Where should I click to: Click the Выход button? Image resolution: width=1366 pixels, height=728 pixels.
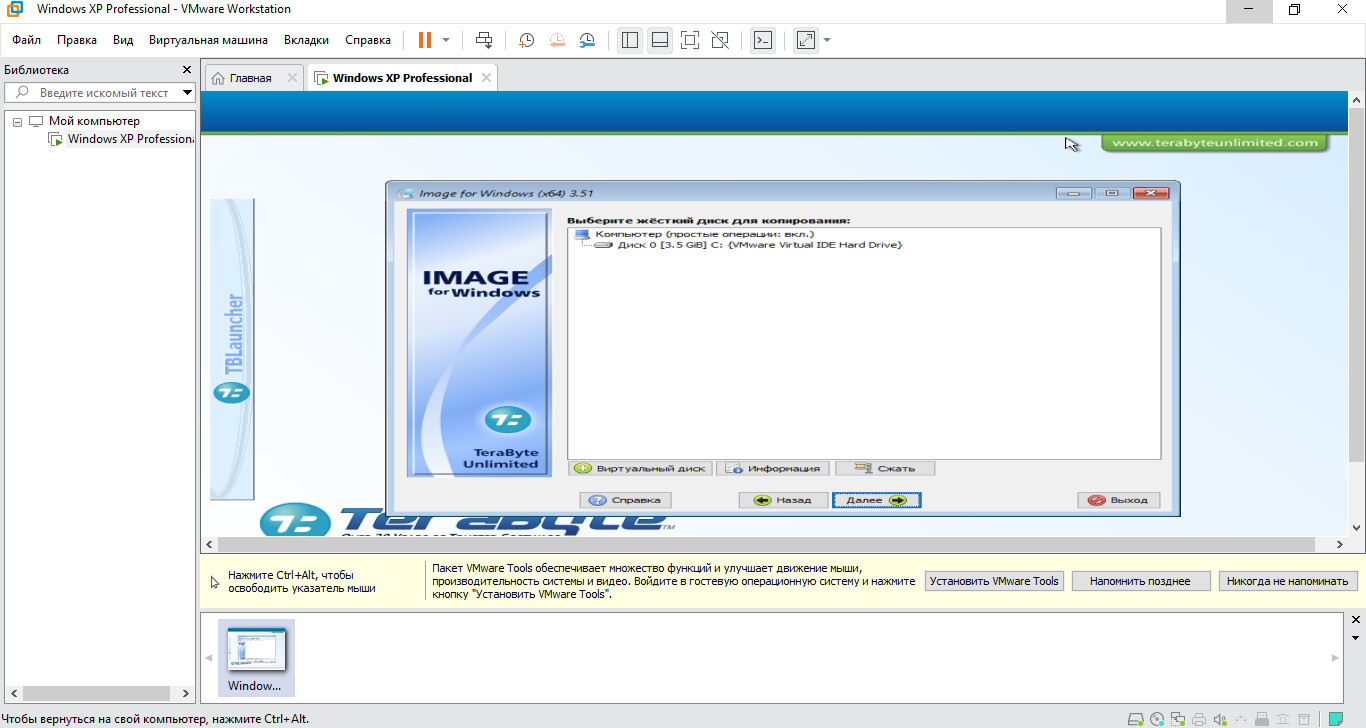pyautogui.click(x=1119, y=500)
